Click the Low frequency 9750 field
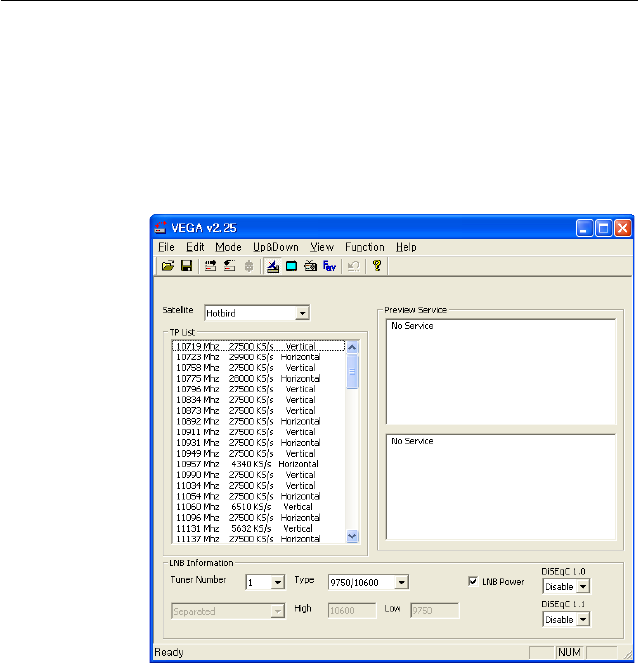 click(x=435, y=611)
